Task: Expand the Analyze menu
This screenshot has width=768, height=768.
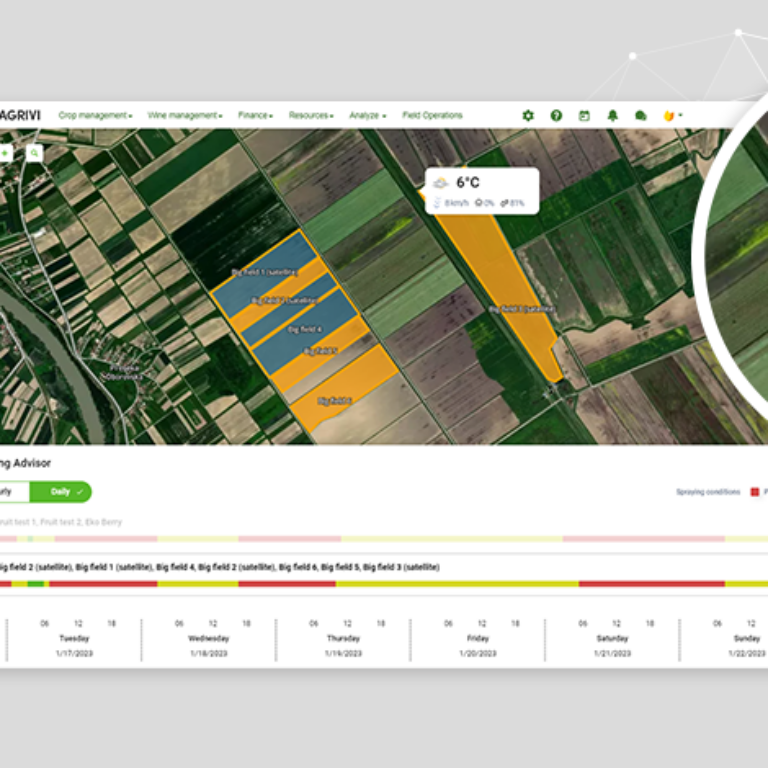Action: click(367, 116)
